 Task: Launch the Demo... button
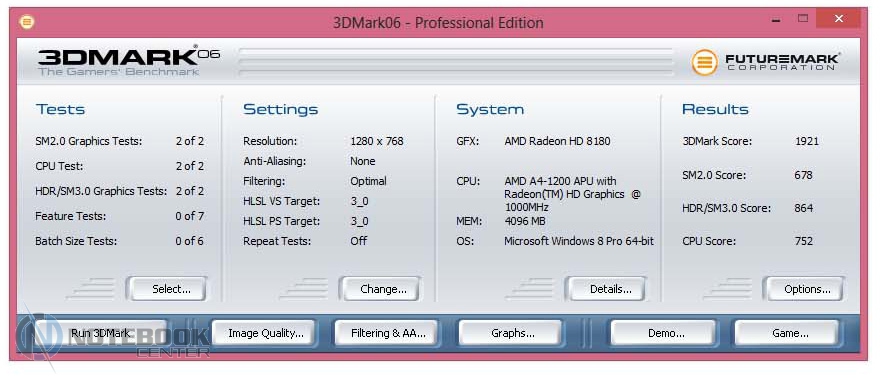coord(664,333)
